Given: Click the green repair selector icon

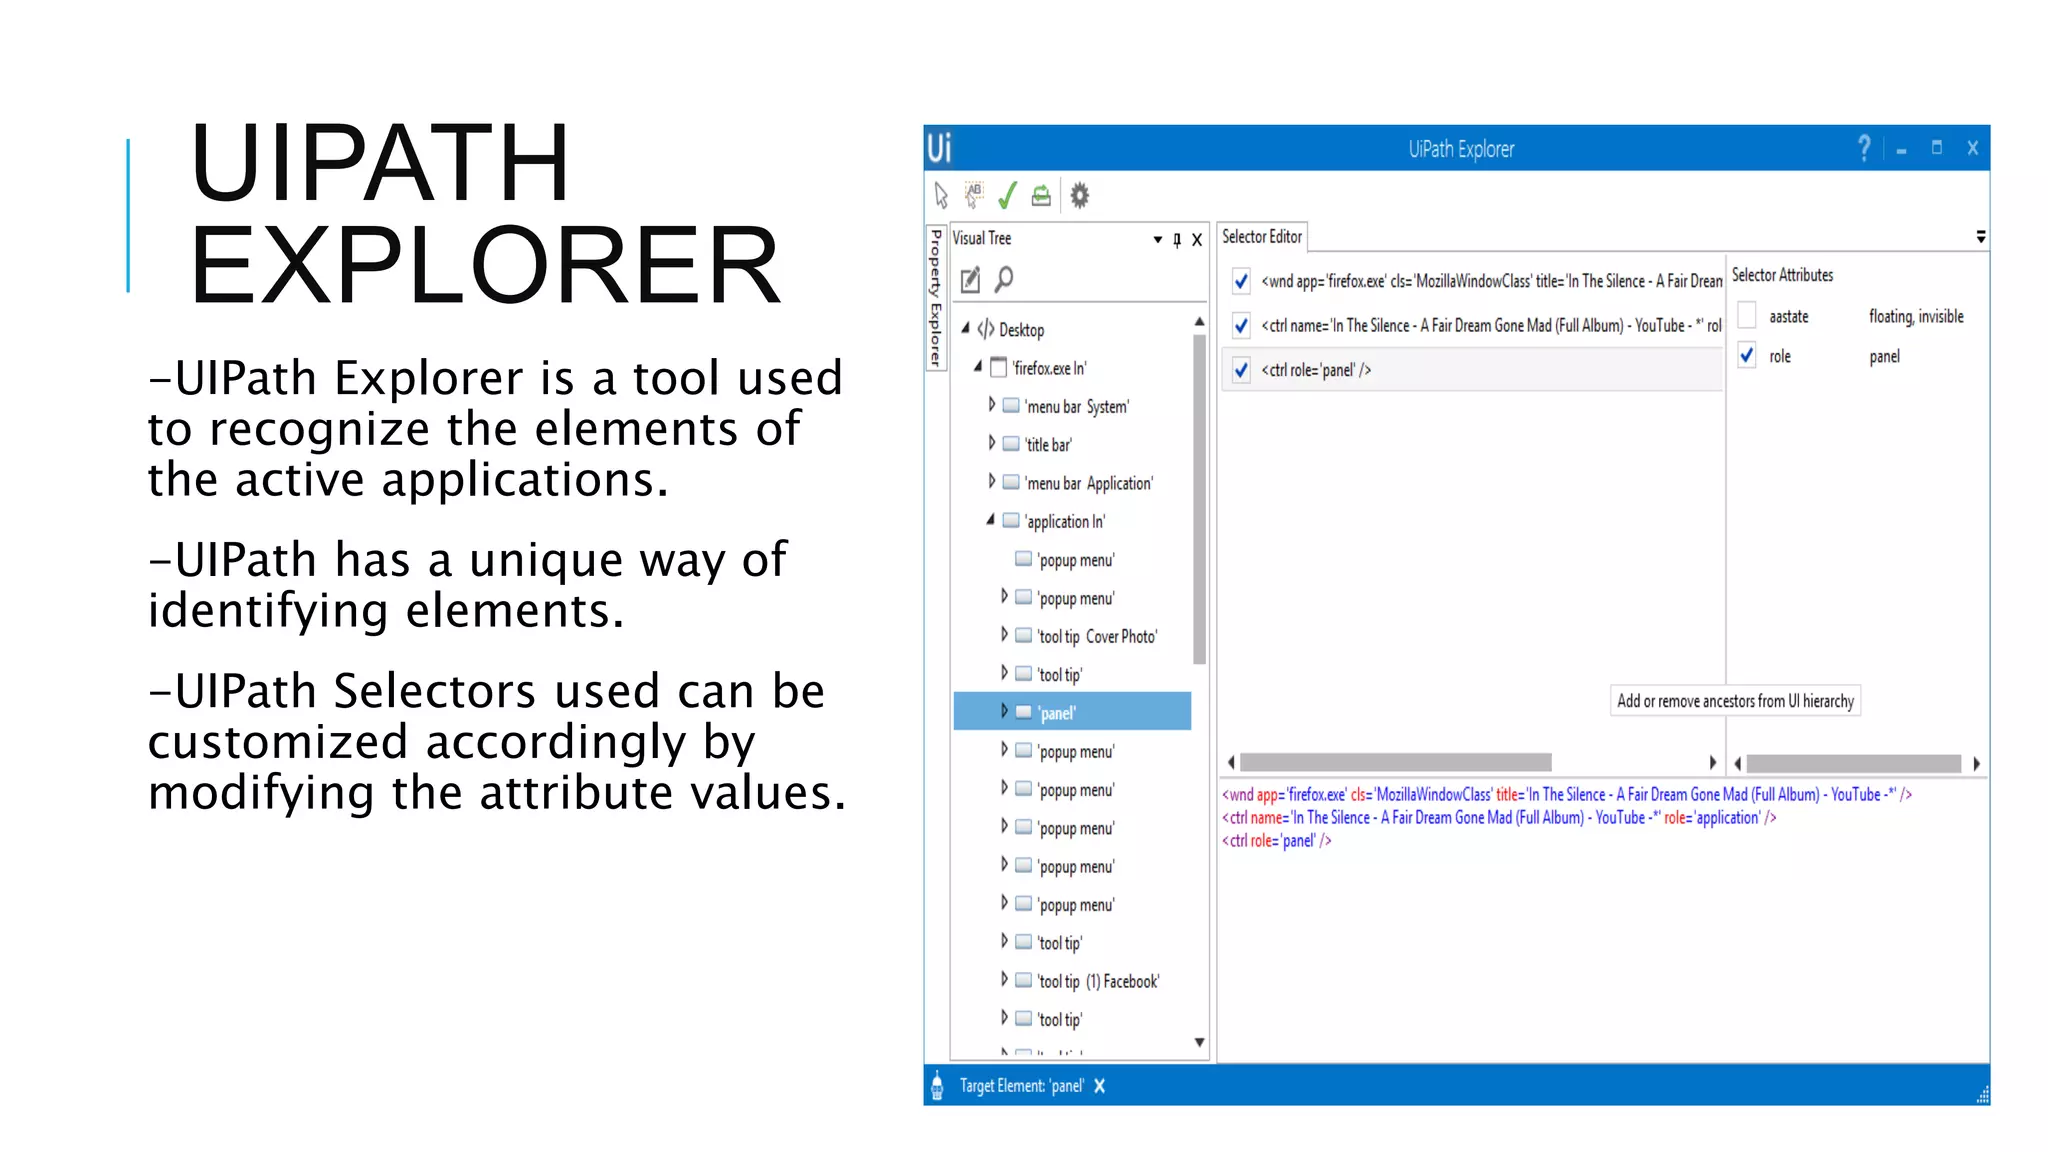Looking at the screenshot, I should click(x=1041, y=195).
